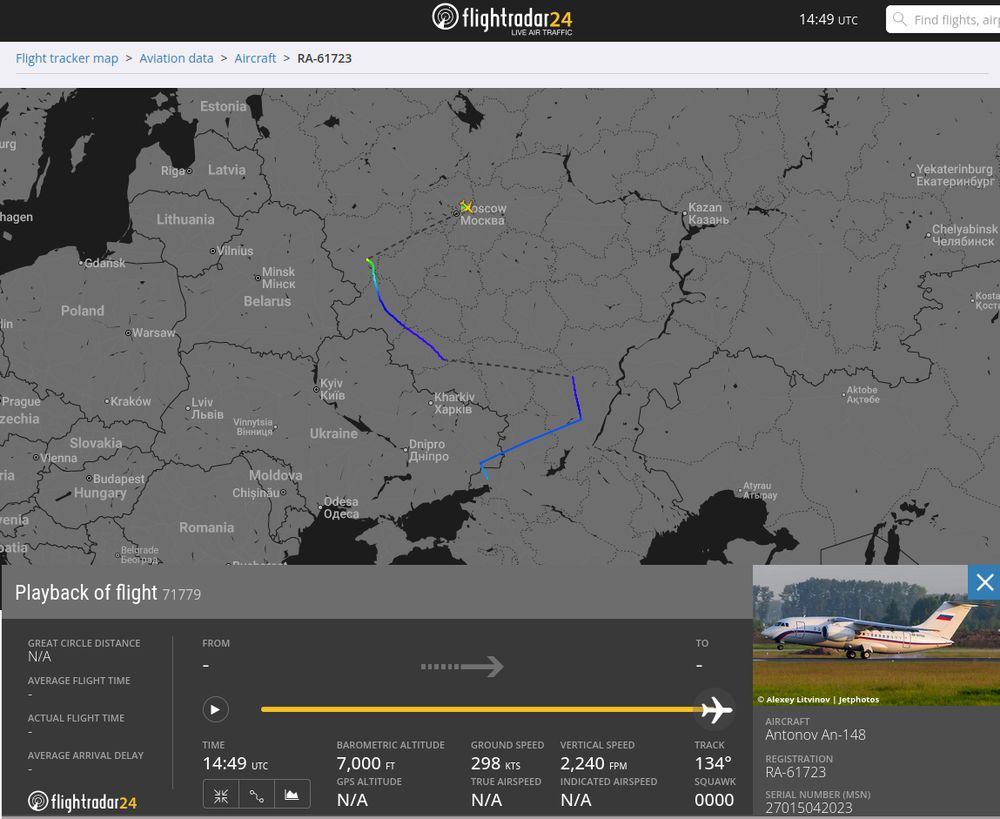Screen dimensions: 1000x819
Task: Toggle the flight route path icon
Action: [x=256, y=795]
